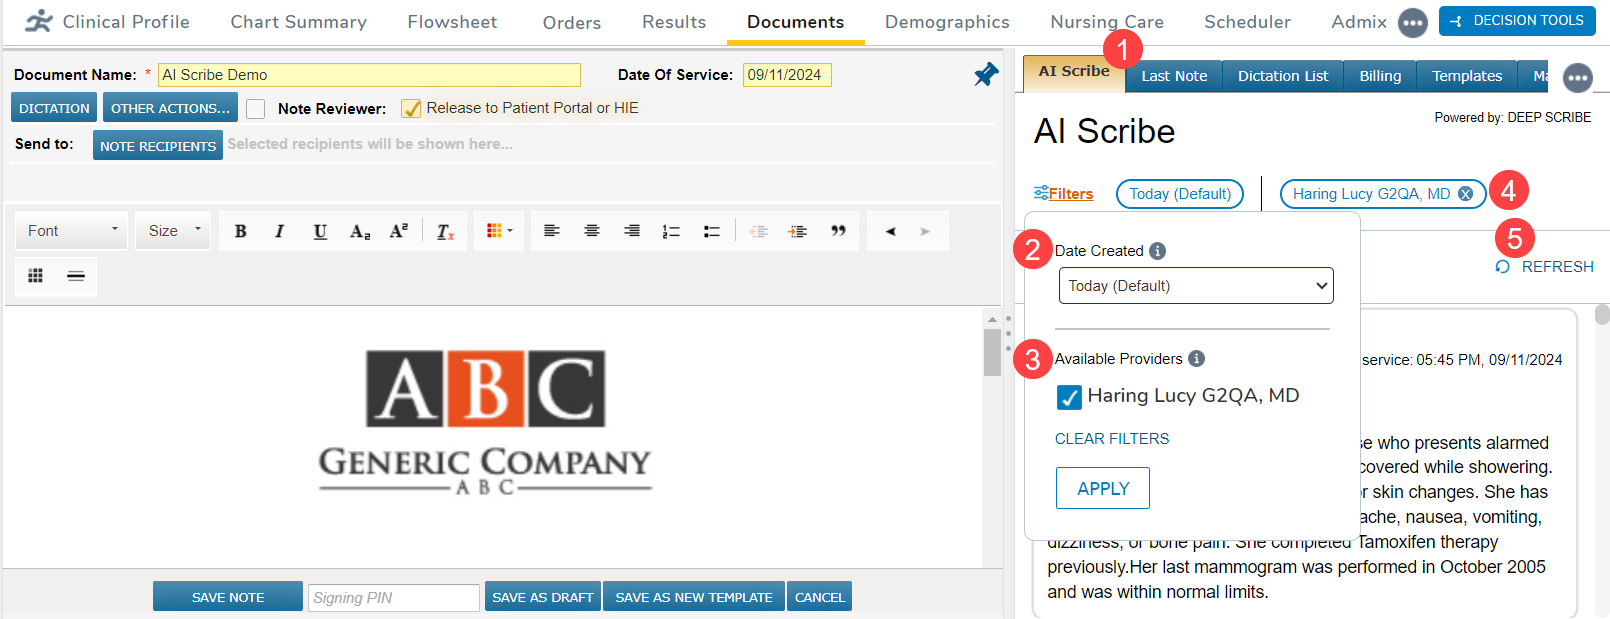Insert a numbered list
1610x619 pixels.
point(671,231)
